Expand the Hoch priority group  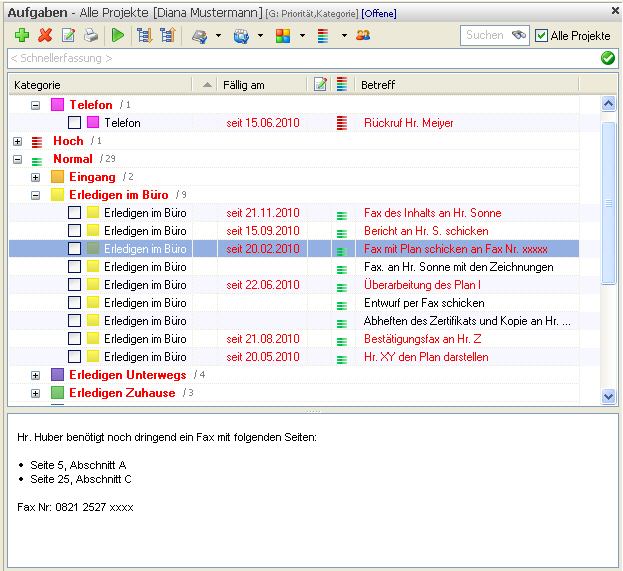[17, 141]
